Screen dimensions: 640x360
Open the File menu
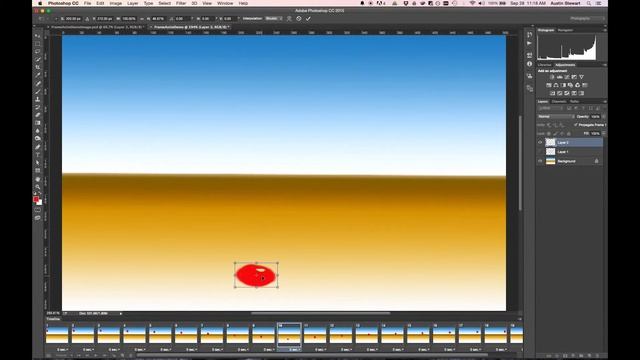(x=87, y=3)
